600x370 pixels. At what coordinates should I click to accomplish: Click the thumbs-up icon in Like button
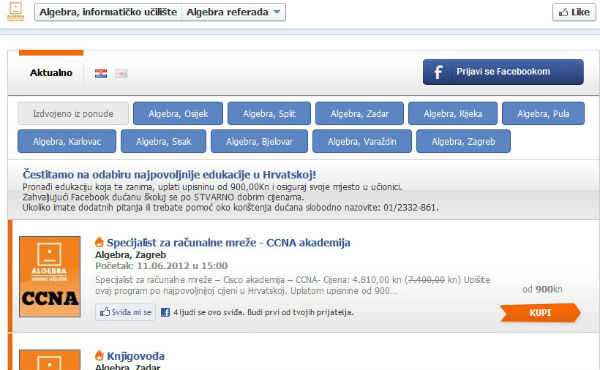pyautogui.click(x=563, y=13)
